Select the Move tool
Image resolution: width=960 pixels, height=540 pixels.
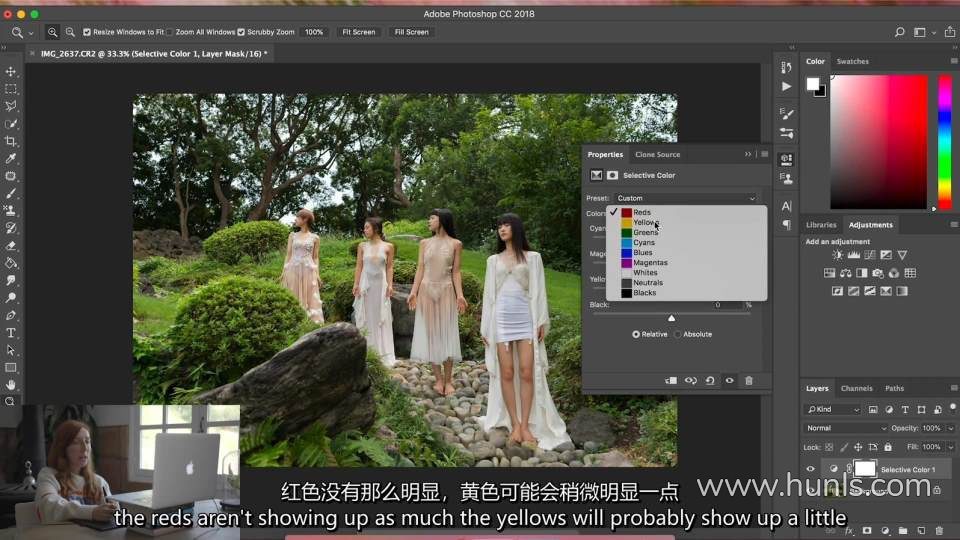coord(11,72)
